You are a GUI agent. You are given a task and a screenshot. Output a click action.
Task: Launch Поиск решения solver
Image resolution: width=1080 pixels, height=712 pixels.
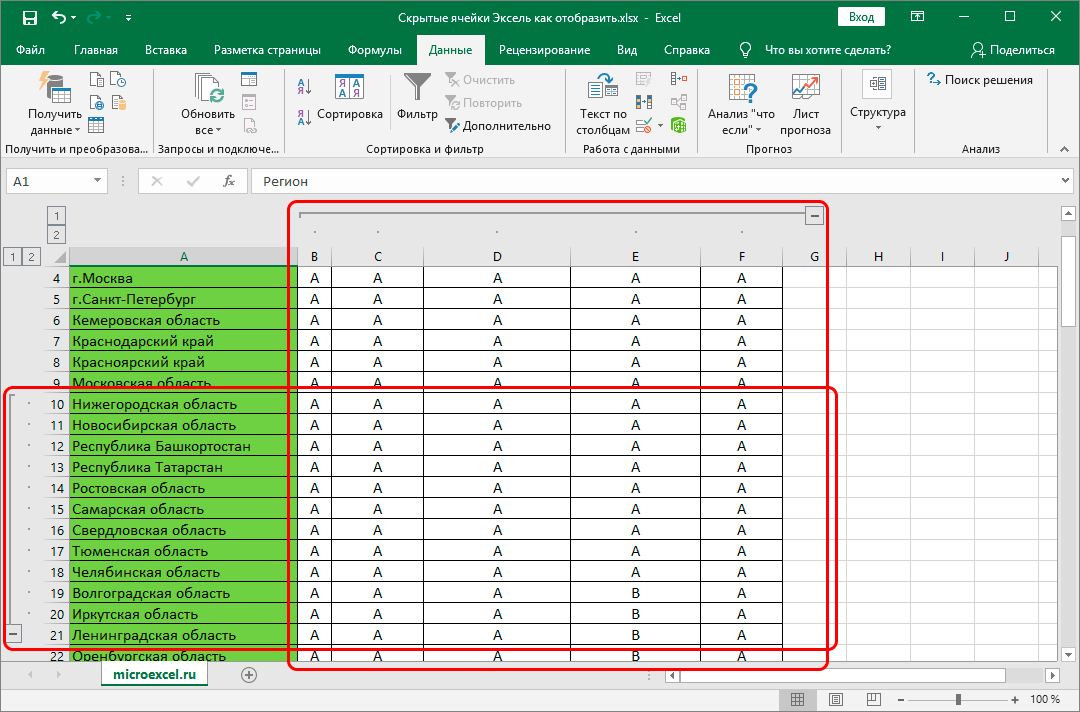pos(979,80)
